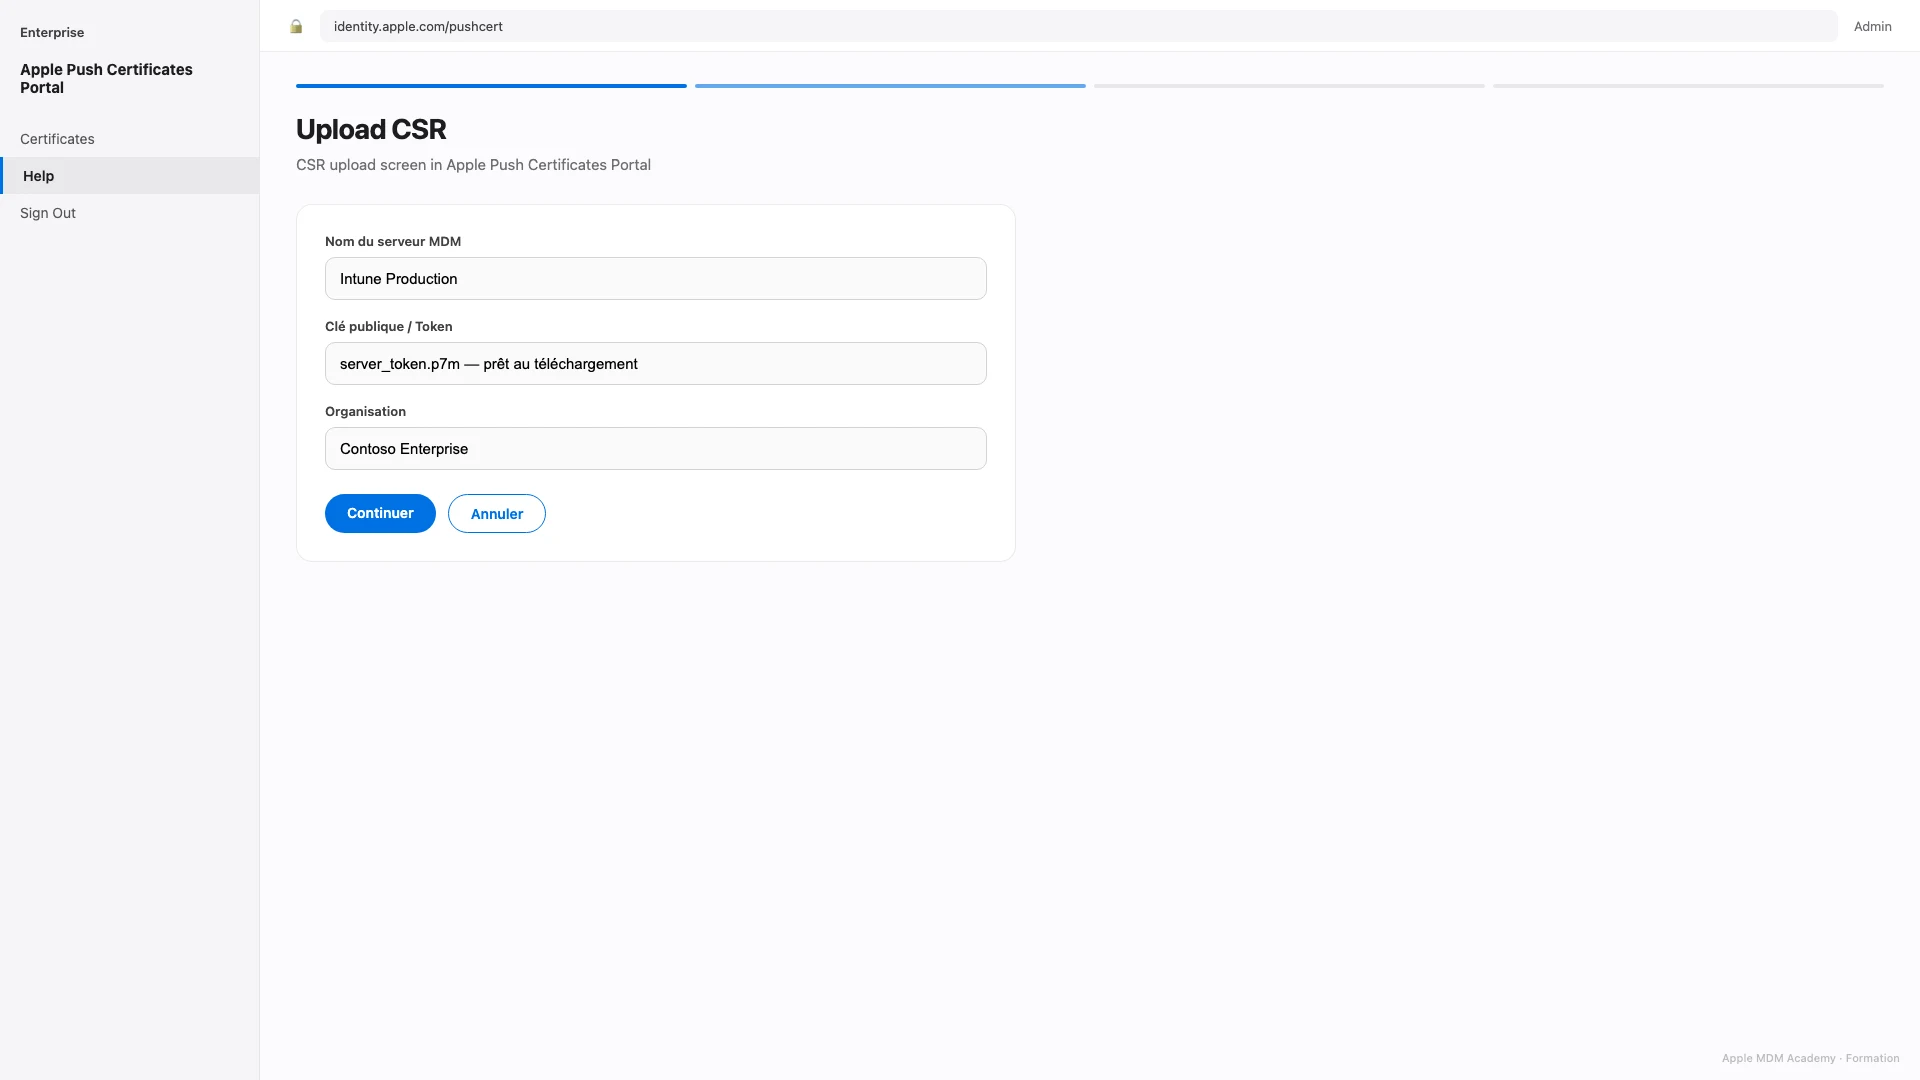Image resolution: width=1920 pixels, height=1080 pixels.
Task: Open the Admin account label
Action: tap(1872, 27)
